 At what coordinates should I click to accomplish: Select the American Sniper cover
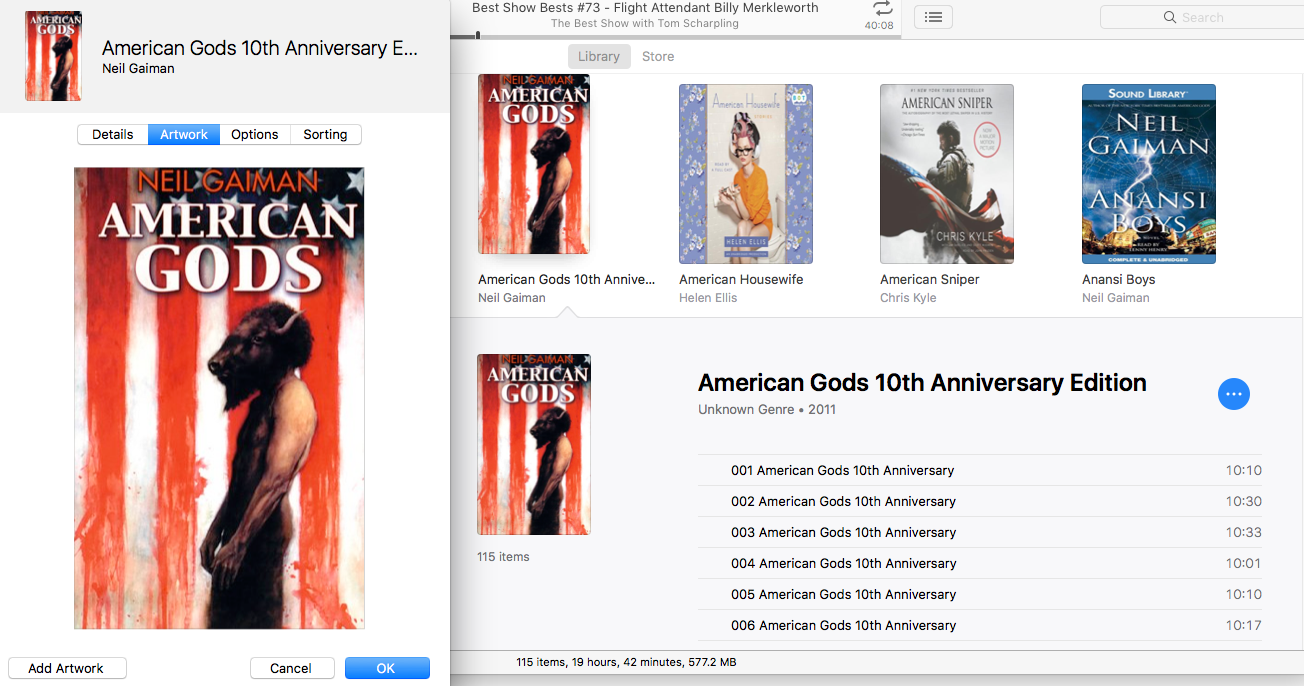pos(947,174)
